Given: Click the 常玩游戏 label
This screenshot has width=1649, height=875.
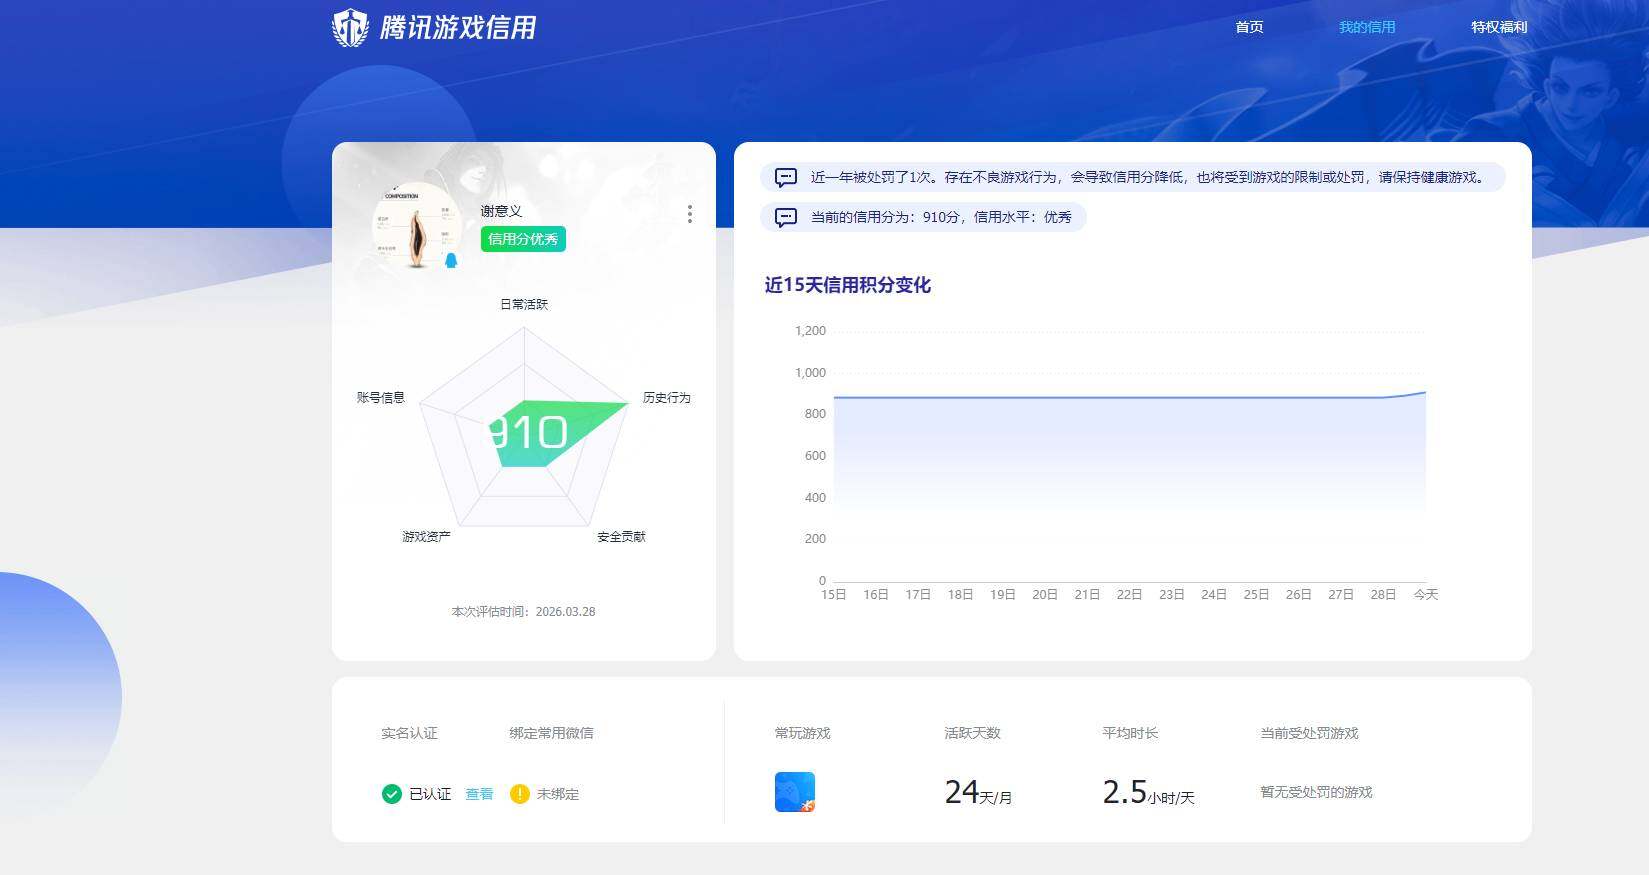Looking at the screenshot, I should point(803,733).
